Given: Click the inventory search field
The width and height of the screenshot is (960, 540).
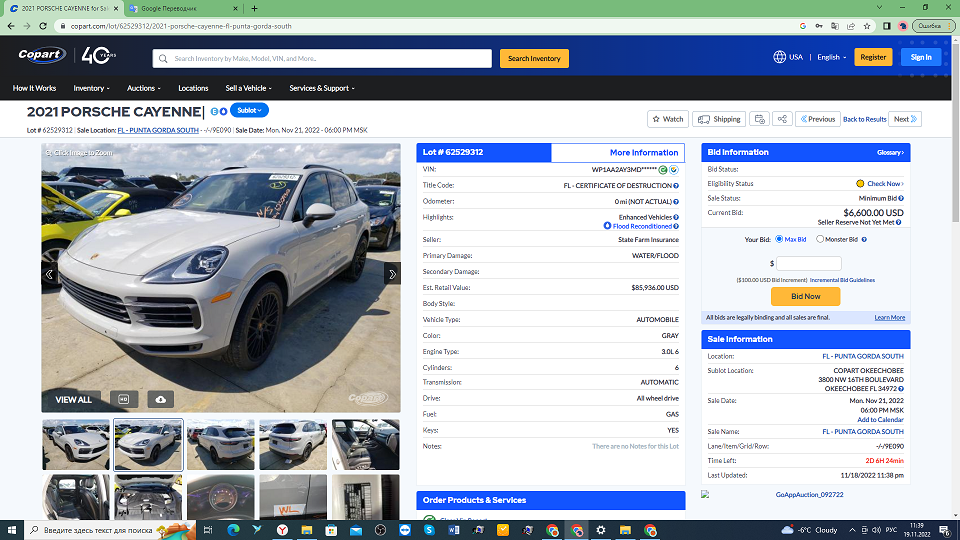Looking at the screenshot, I should [x=322, y=59].
